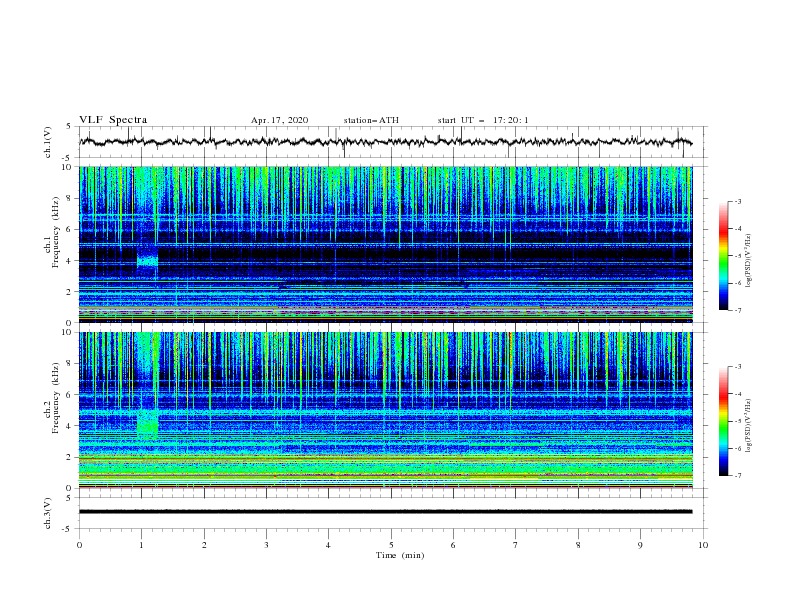Image resolution: width=792 pixels, height=612 pixels.
Task: Click the ch.1 voltage waveform trace
Action: pos(386,142)
